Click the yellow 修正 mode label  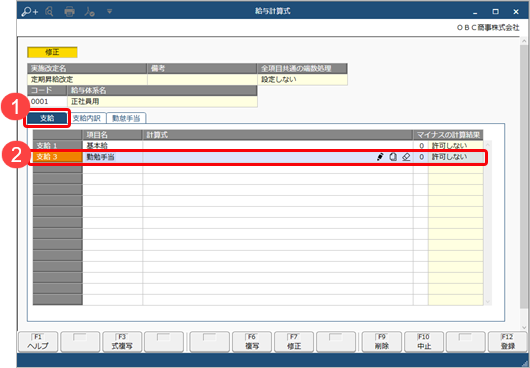tap(52, 52)
